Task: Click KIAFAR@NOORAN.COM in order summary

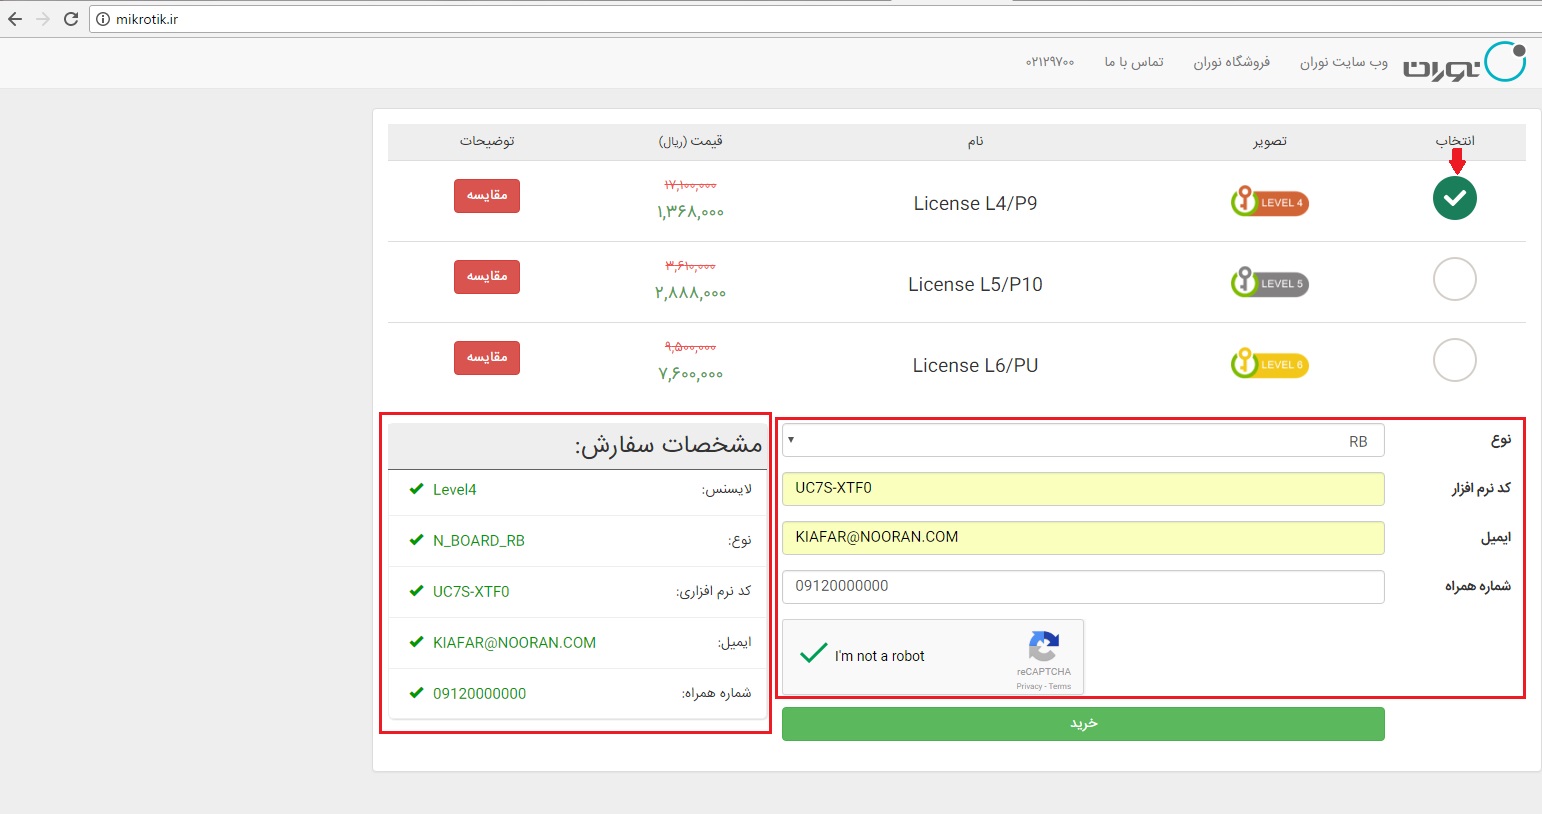Action: (x=514, y=643)
